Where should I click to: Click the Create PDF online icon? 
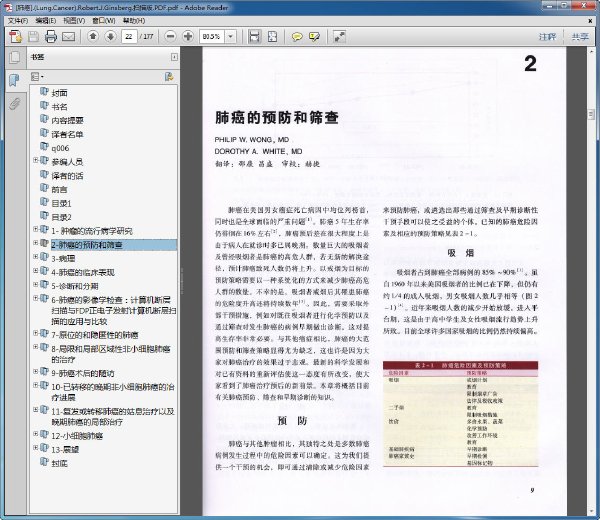(x=15, y=37)
